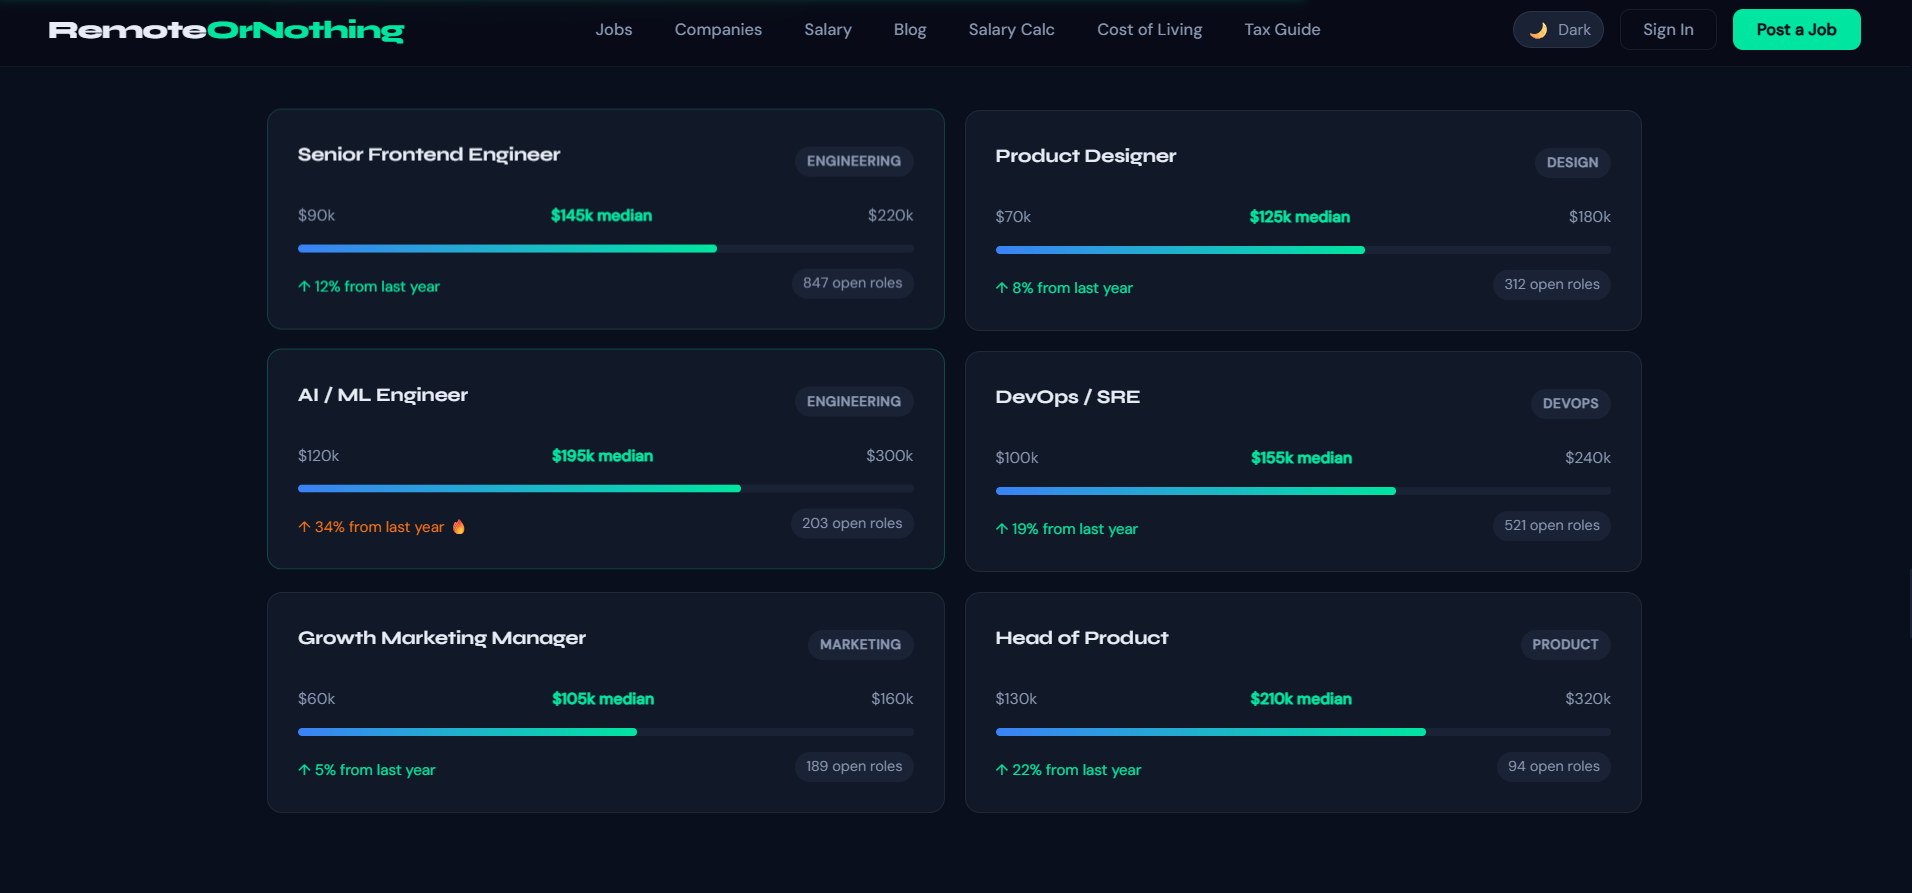The height and width of the screenshot is (893, 1912).
Task: Click the up arrow beside 12% from last year
Action: (x=304, y=286)
